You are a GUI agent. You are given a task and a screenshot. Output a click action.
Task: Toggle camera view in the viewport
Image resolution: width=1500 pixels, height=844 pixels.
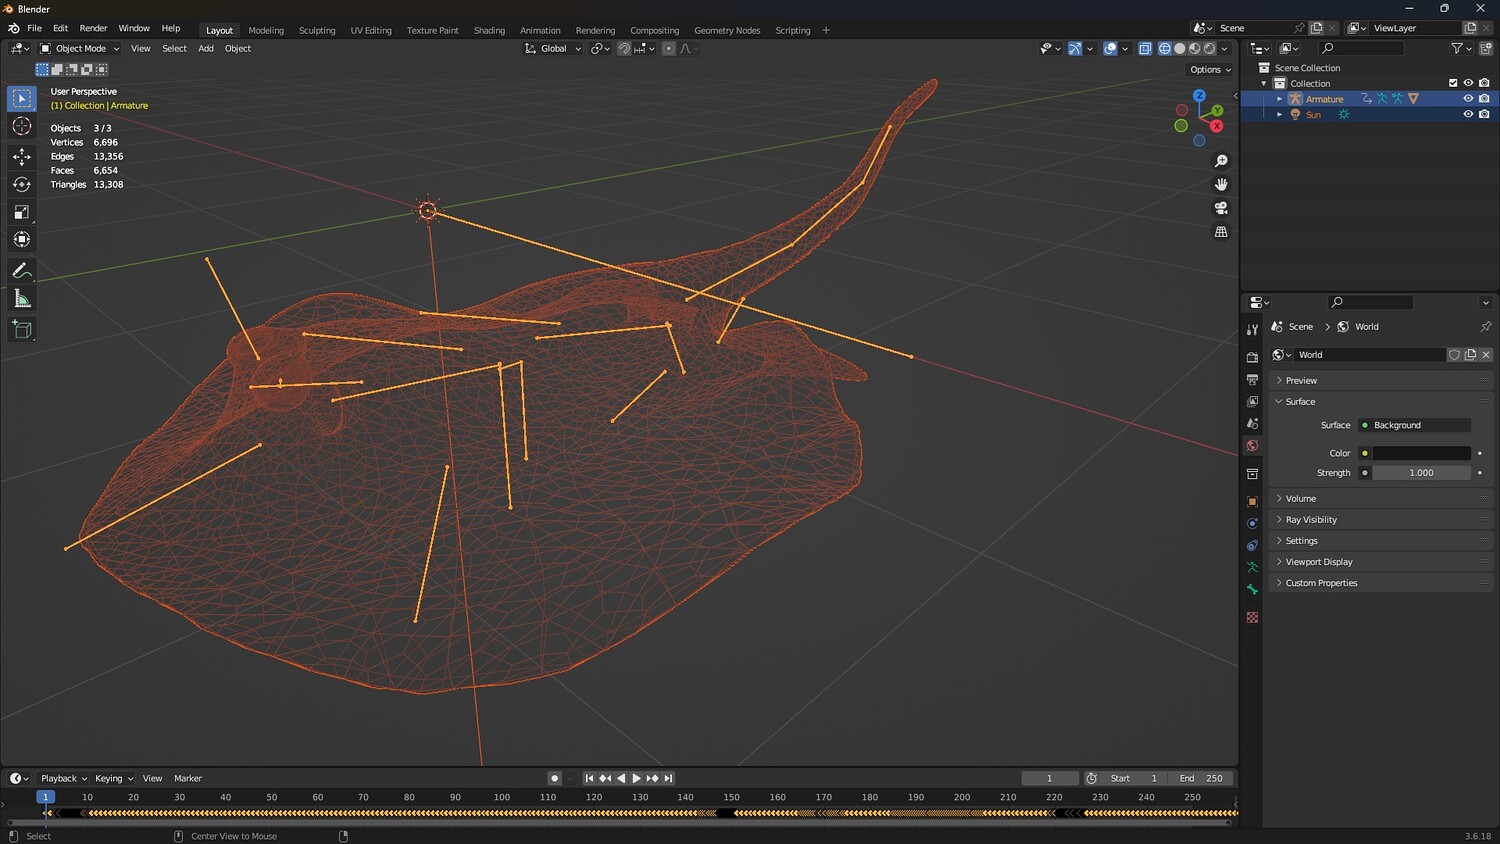point(1221,208)
